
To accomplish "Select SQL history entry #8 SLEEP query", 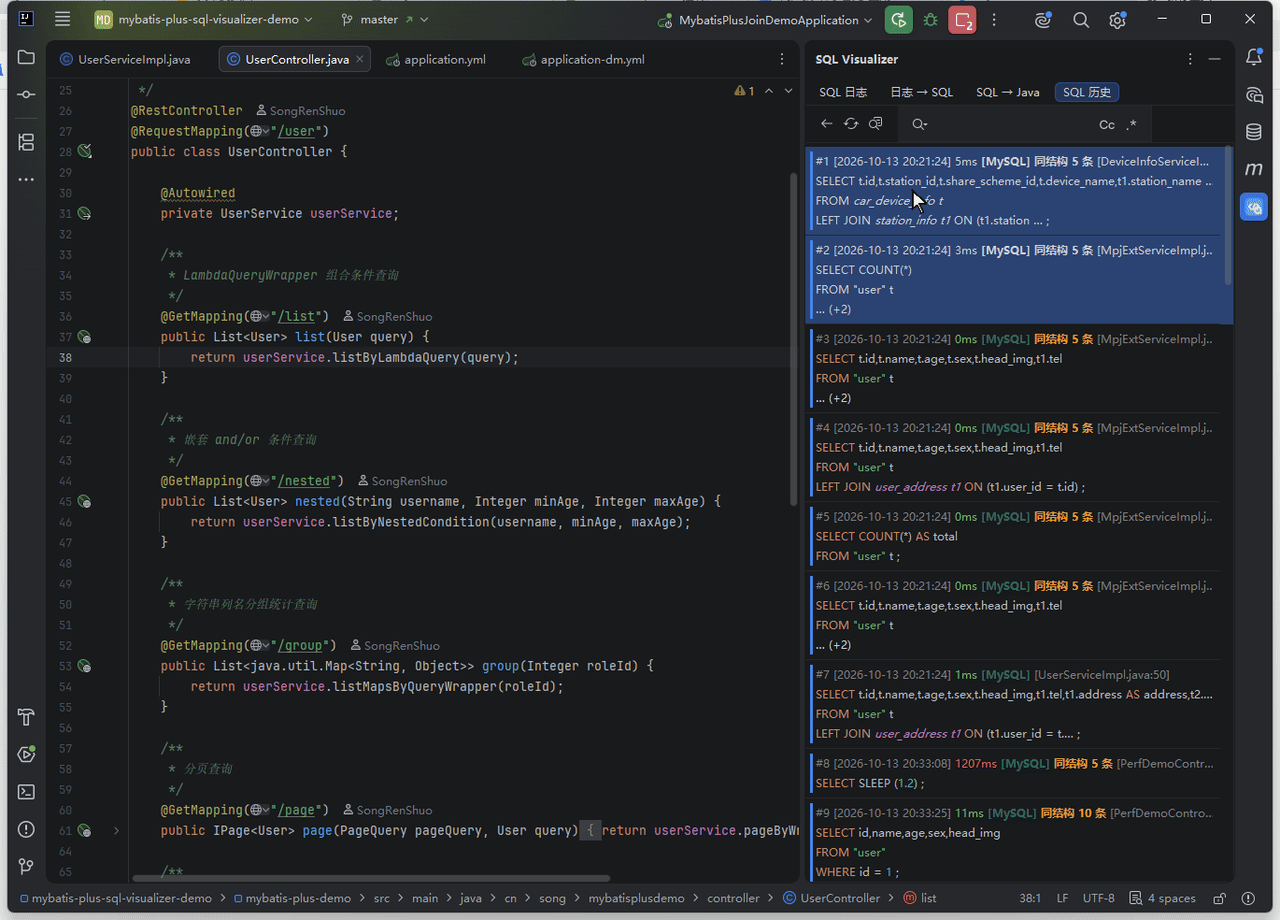I will tap(1016, 773).
